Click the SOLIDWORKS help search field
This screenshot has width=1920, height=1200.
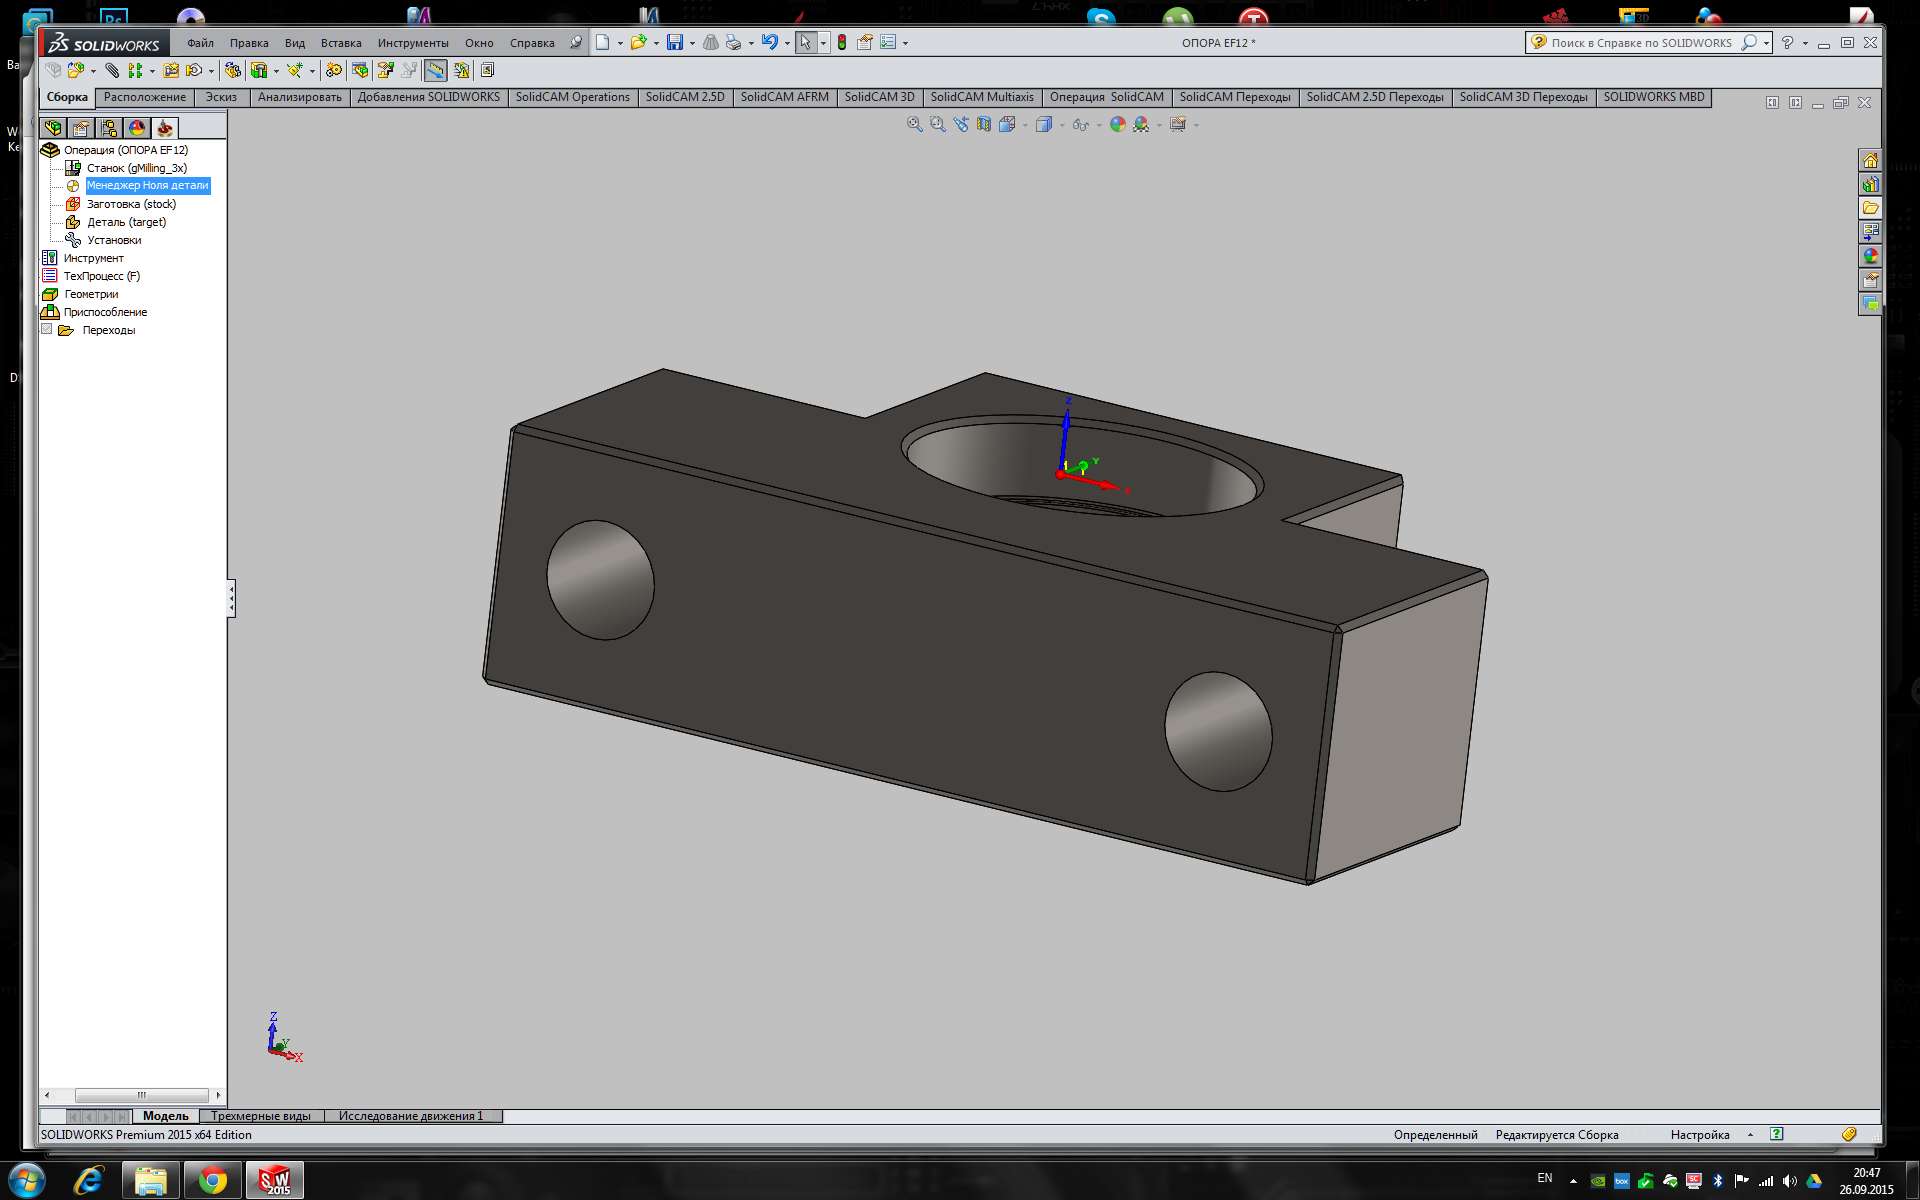[1640, 43]
